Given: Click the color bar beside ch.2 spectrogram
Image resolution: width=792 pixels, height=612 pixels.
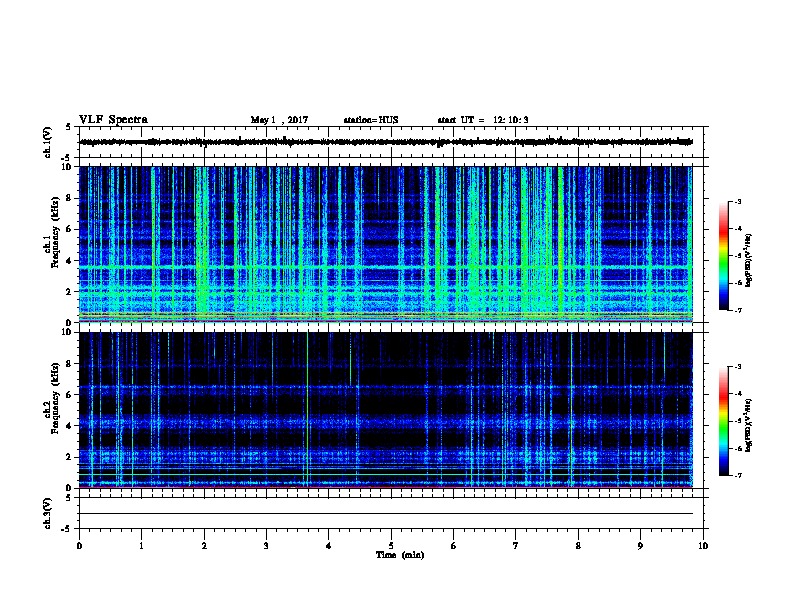Looking at the screenshot, I should pyautogui.click(x=724, y=421).
